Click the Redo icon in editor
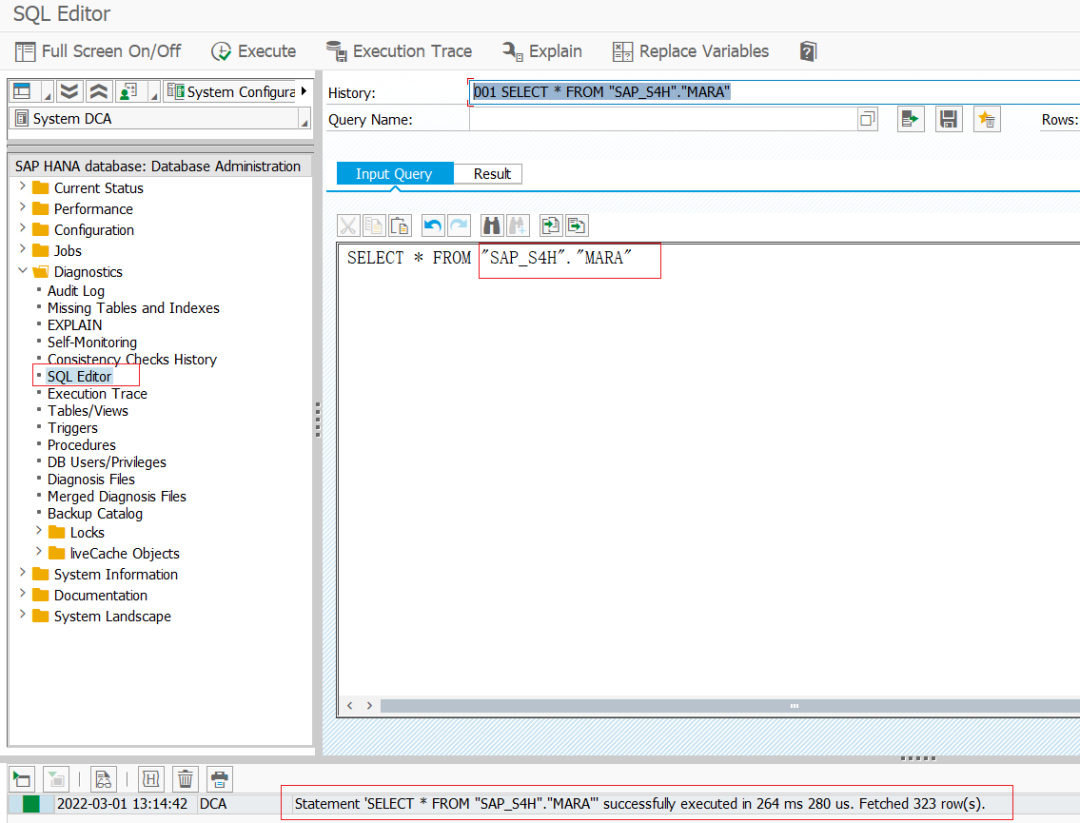 pyautogui.click(x=459, y=225)
